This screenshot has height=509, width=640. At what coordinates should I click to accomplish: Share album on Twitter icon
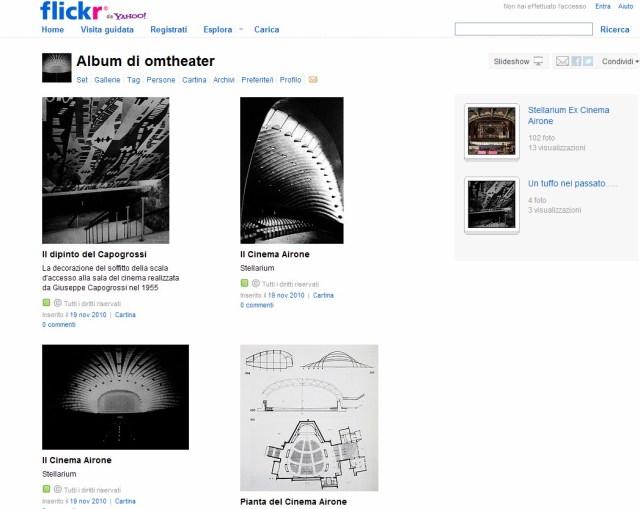588,61
